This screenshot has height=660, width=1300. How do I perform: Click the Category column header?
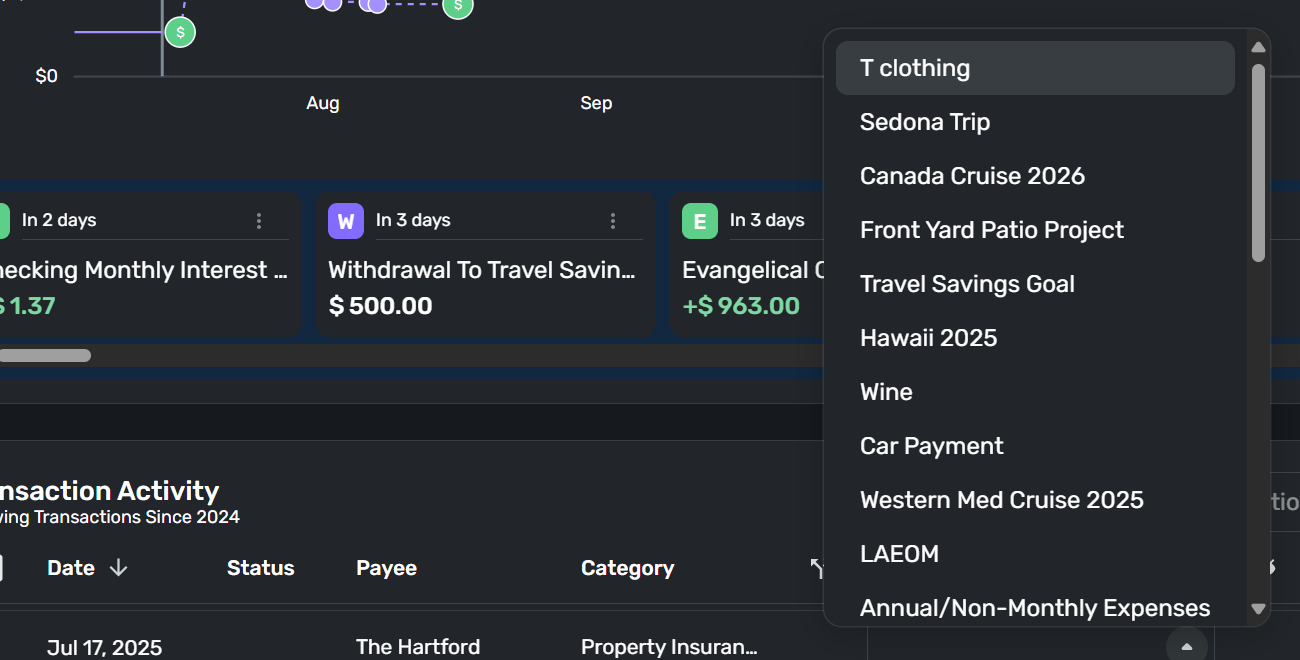(627, 568)
